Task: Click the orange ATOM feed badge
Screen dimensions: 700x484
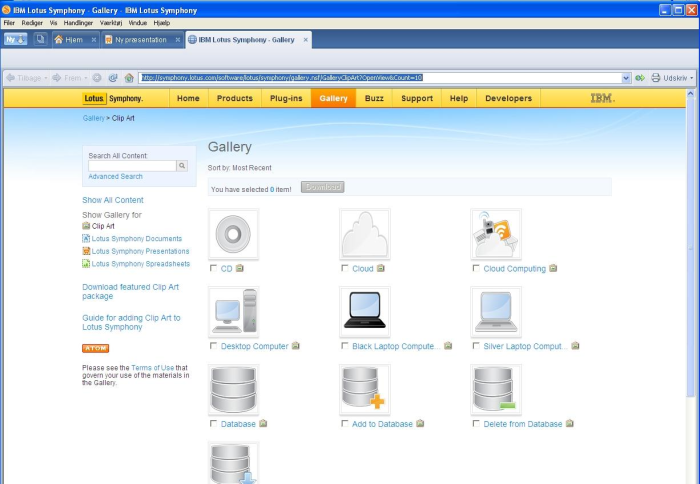Action: pos(96,348)
